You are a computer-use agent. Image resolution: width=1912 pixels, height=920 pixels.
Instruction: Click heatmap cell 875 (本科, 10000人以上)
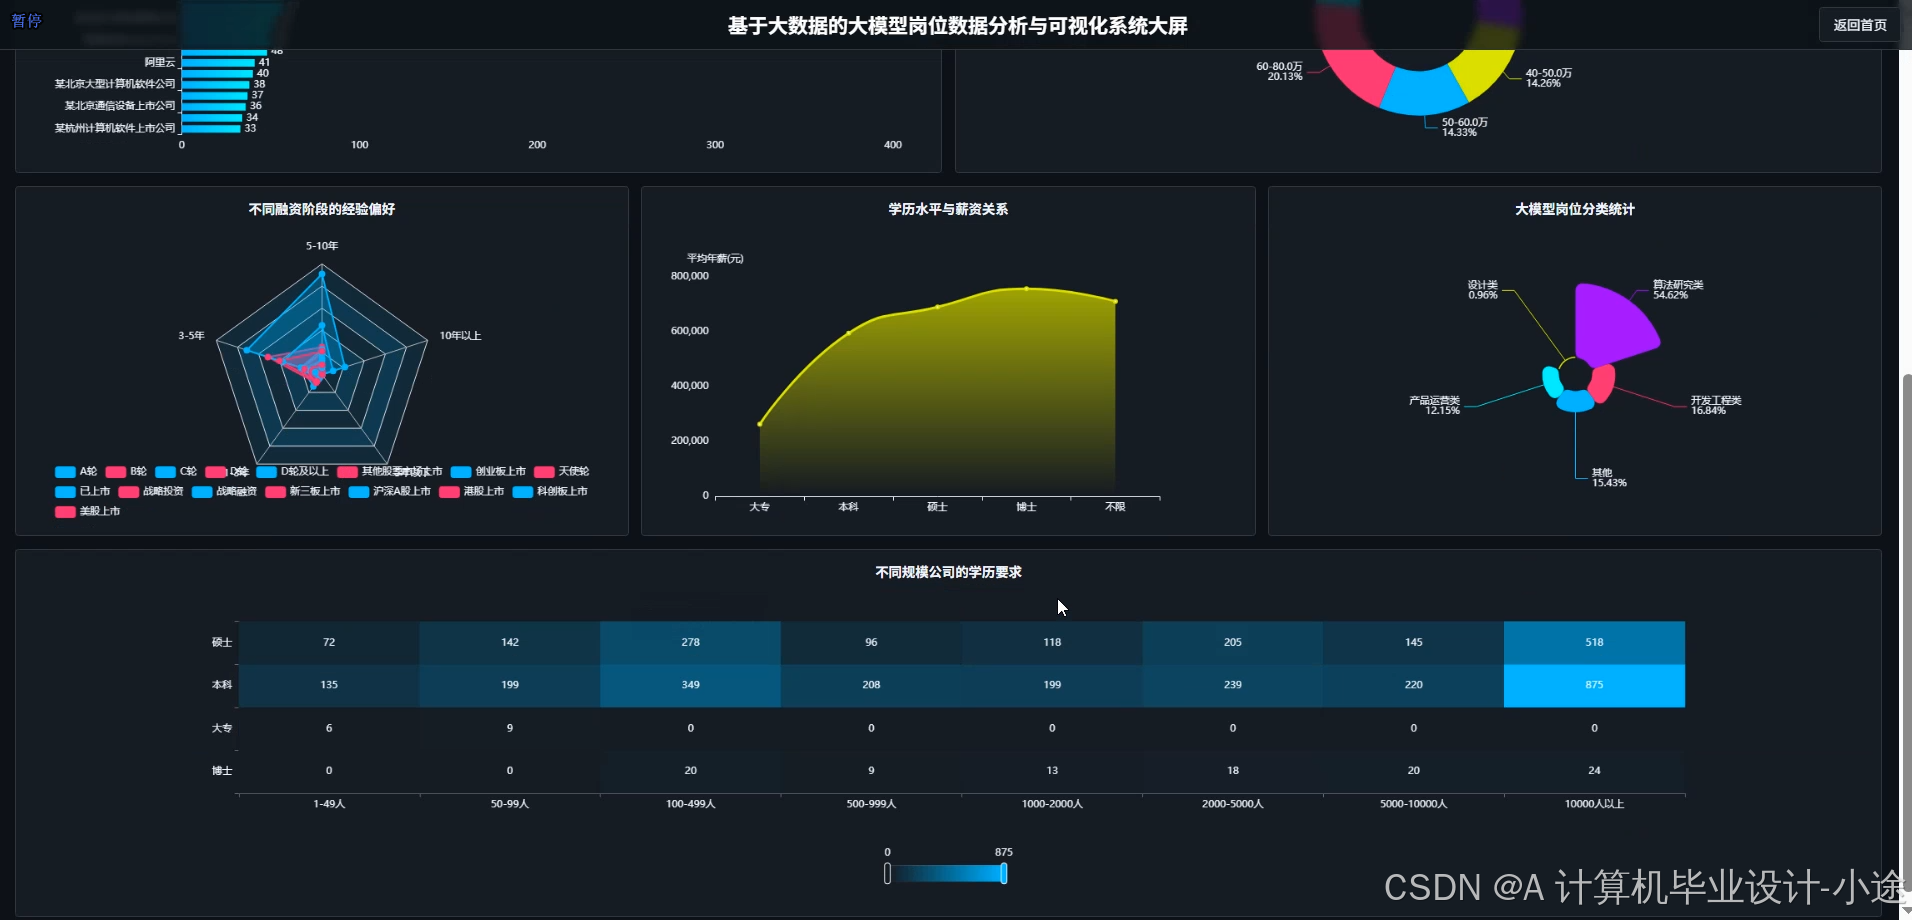pyautogui.click(x=1594, y=685)
